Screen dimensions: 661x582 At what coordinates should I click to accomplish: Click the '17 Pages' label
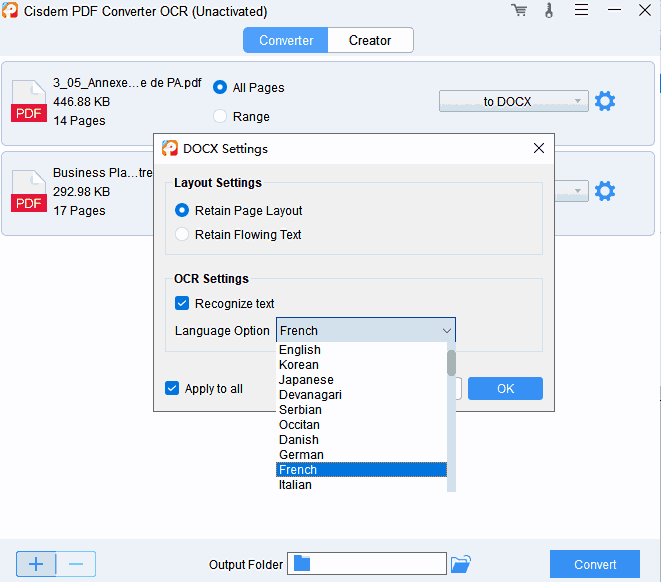point(79,210)
